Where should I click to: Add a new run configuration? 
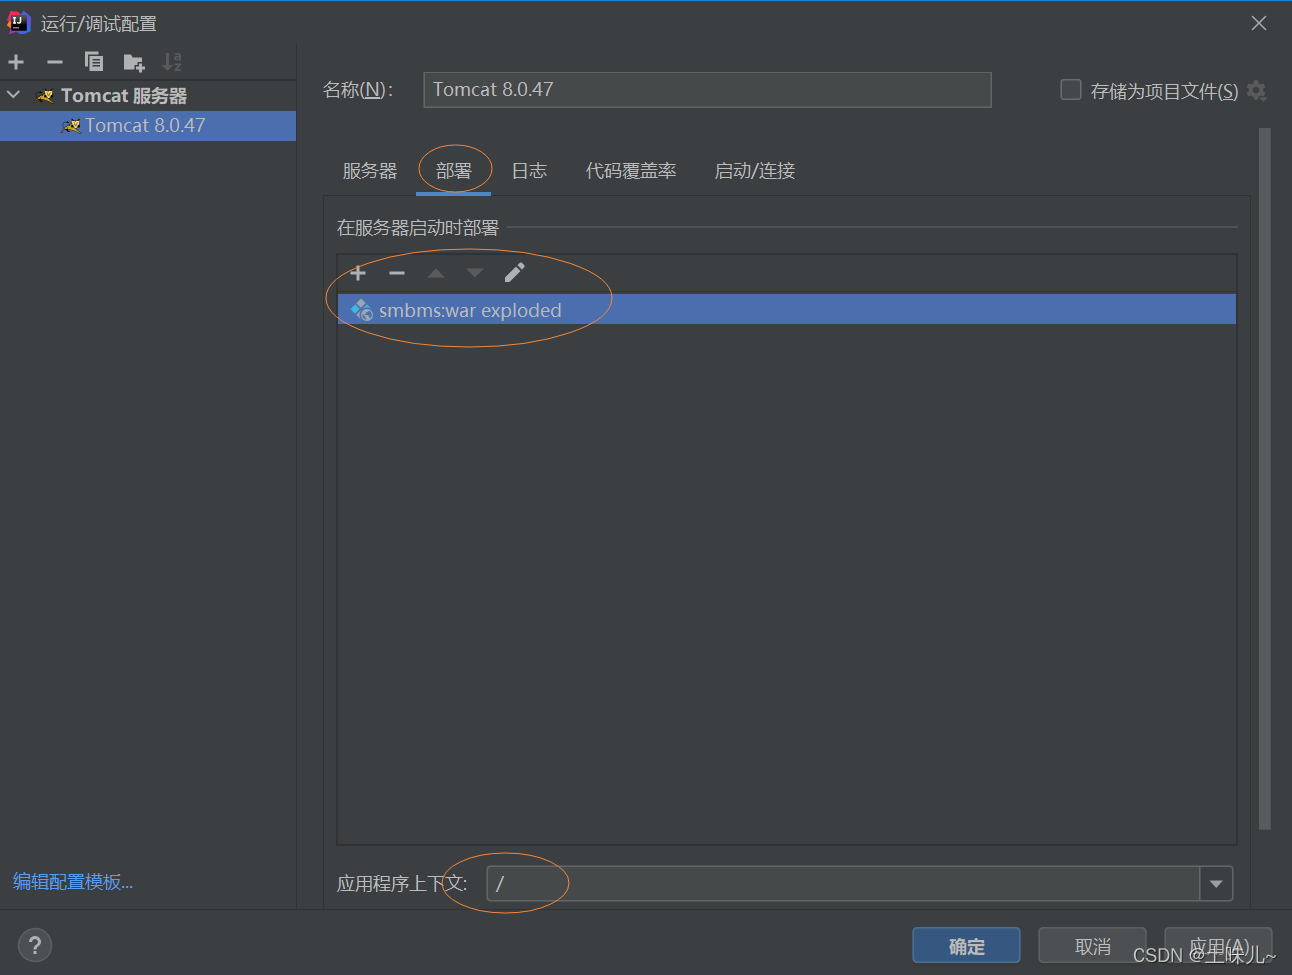(x=16, y=62)
